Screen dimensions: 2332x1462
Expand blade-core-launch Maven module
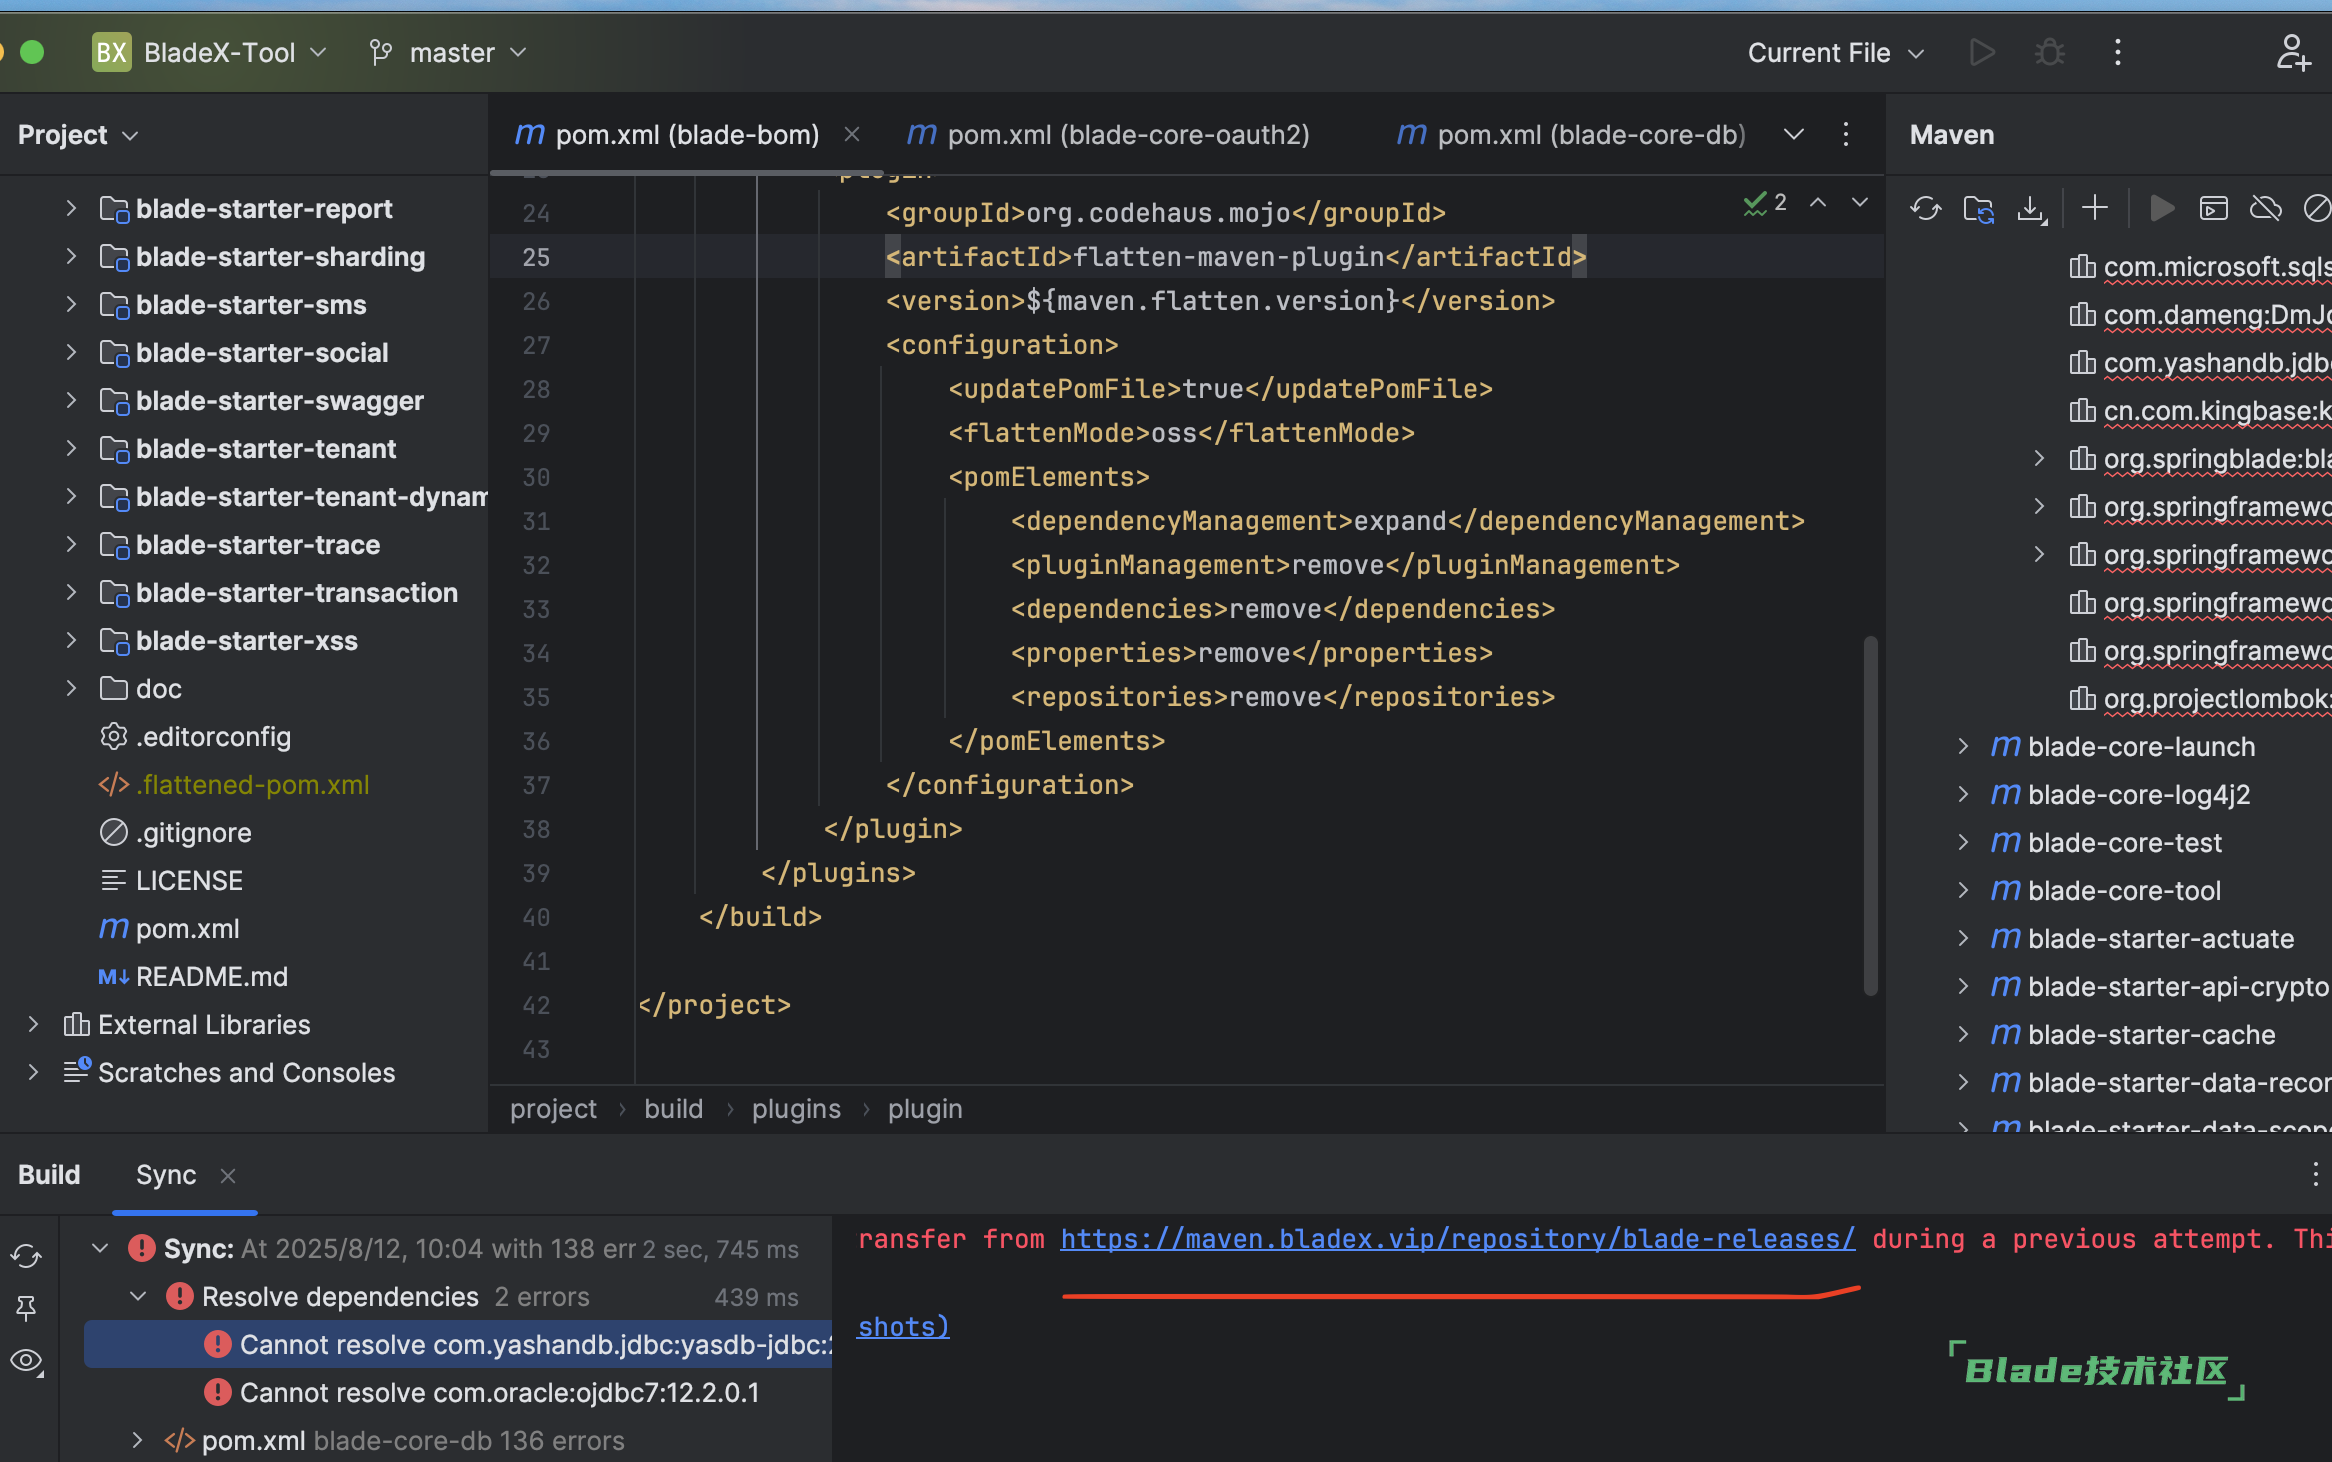(1963, 746)
